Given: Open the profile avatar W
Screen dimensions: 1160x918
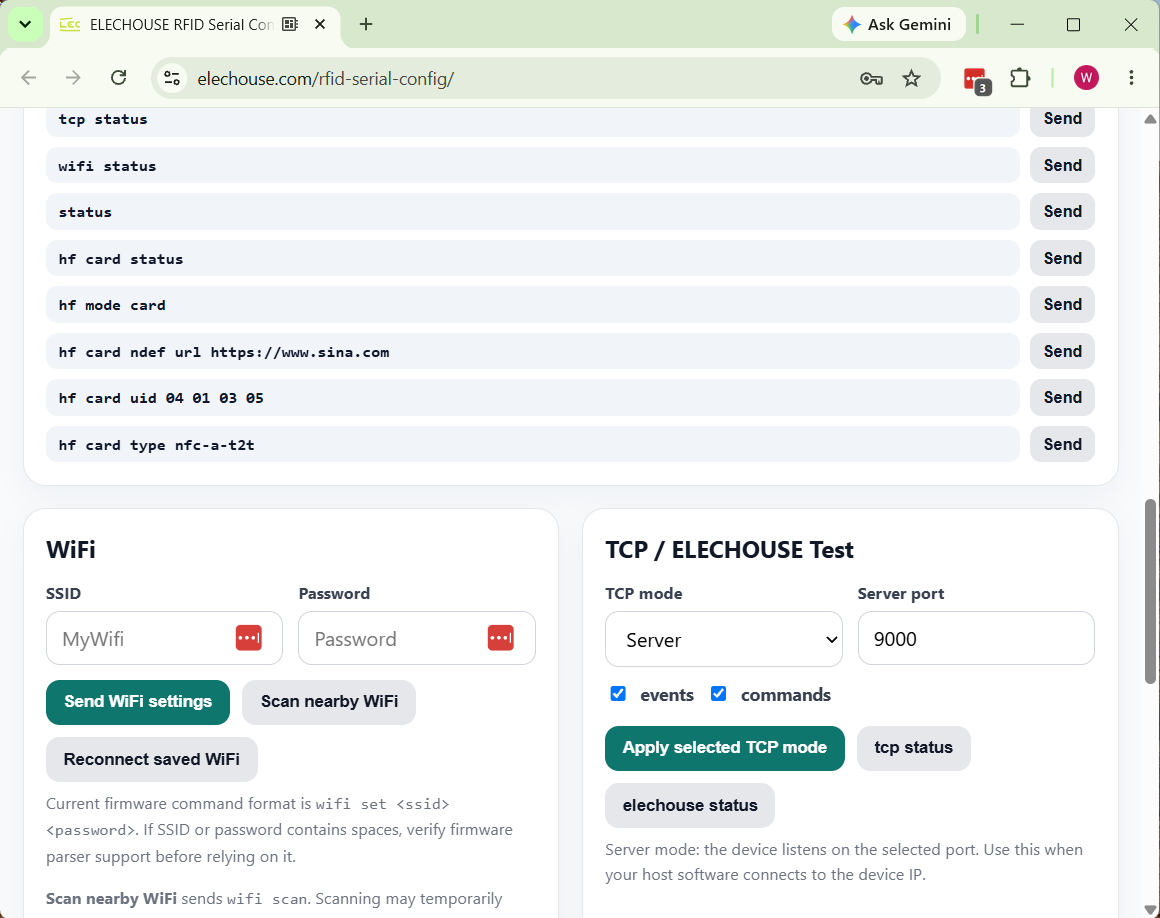Looking at the screenshot, I should point(1086,78).
